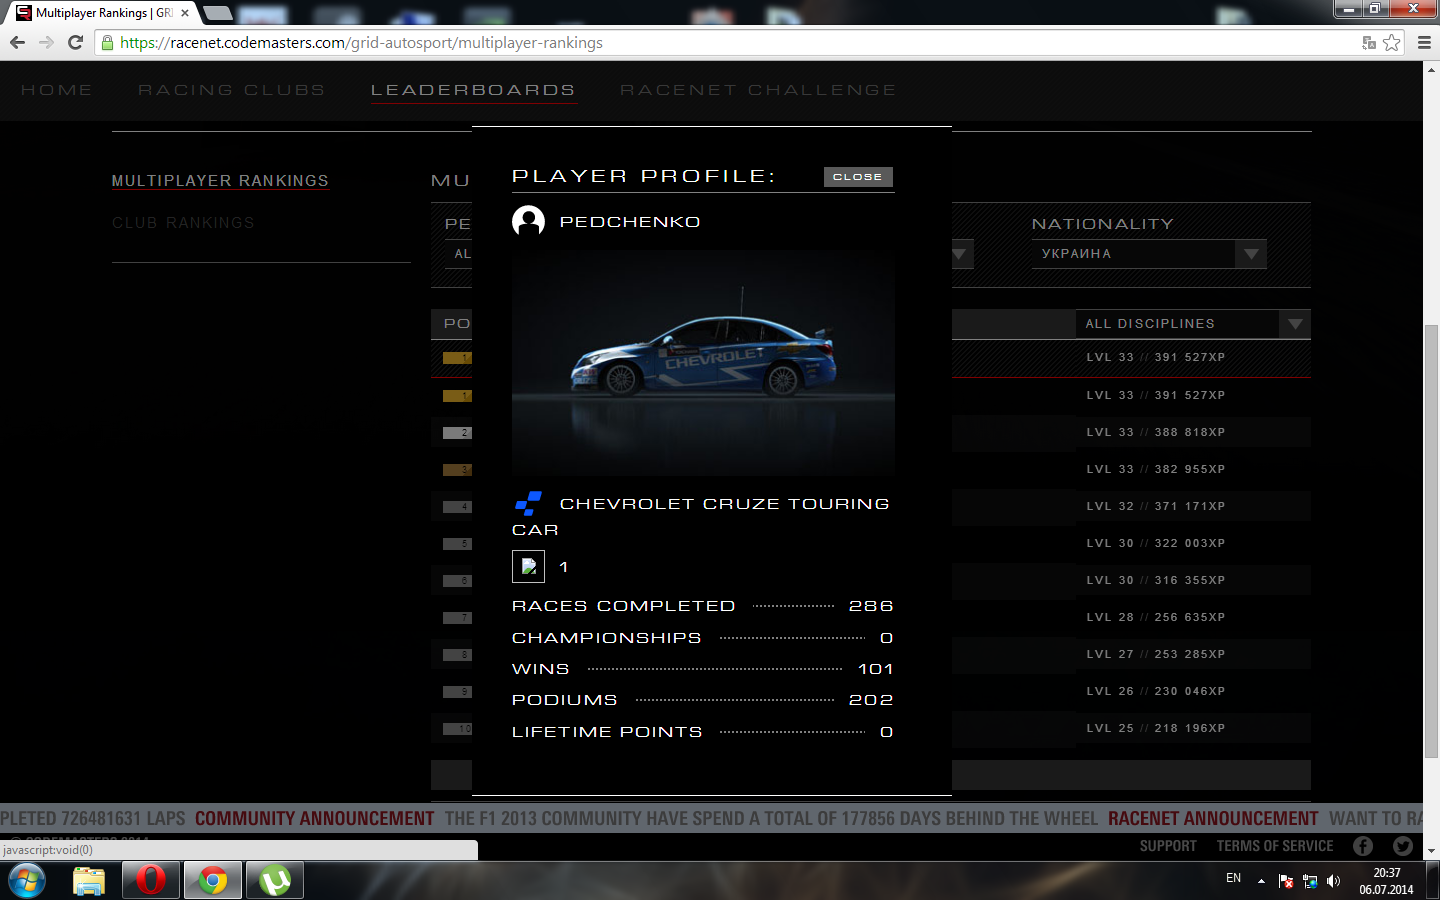Switch to Chrome in the taskbar

tap(213, 881)
